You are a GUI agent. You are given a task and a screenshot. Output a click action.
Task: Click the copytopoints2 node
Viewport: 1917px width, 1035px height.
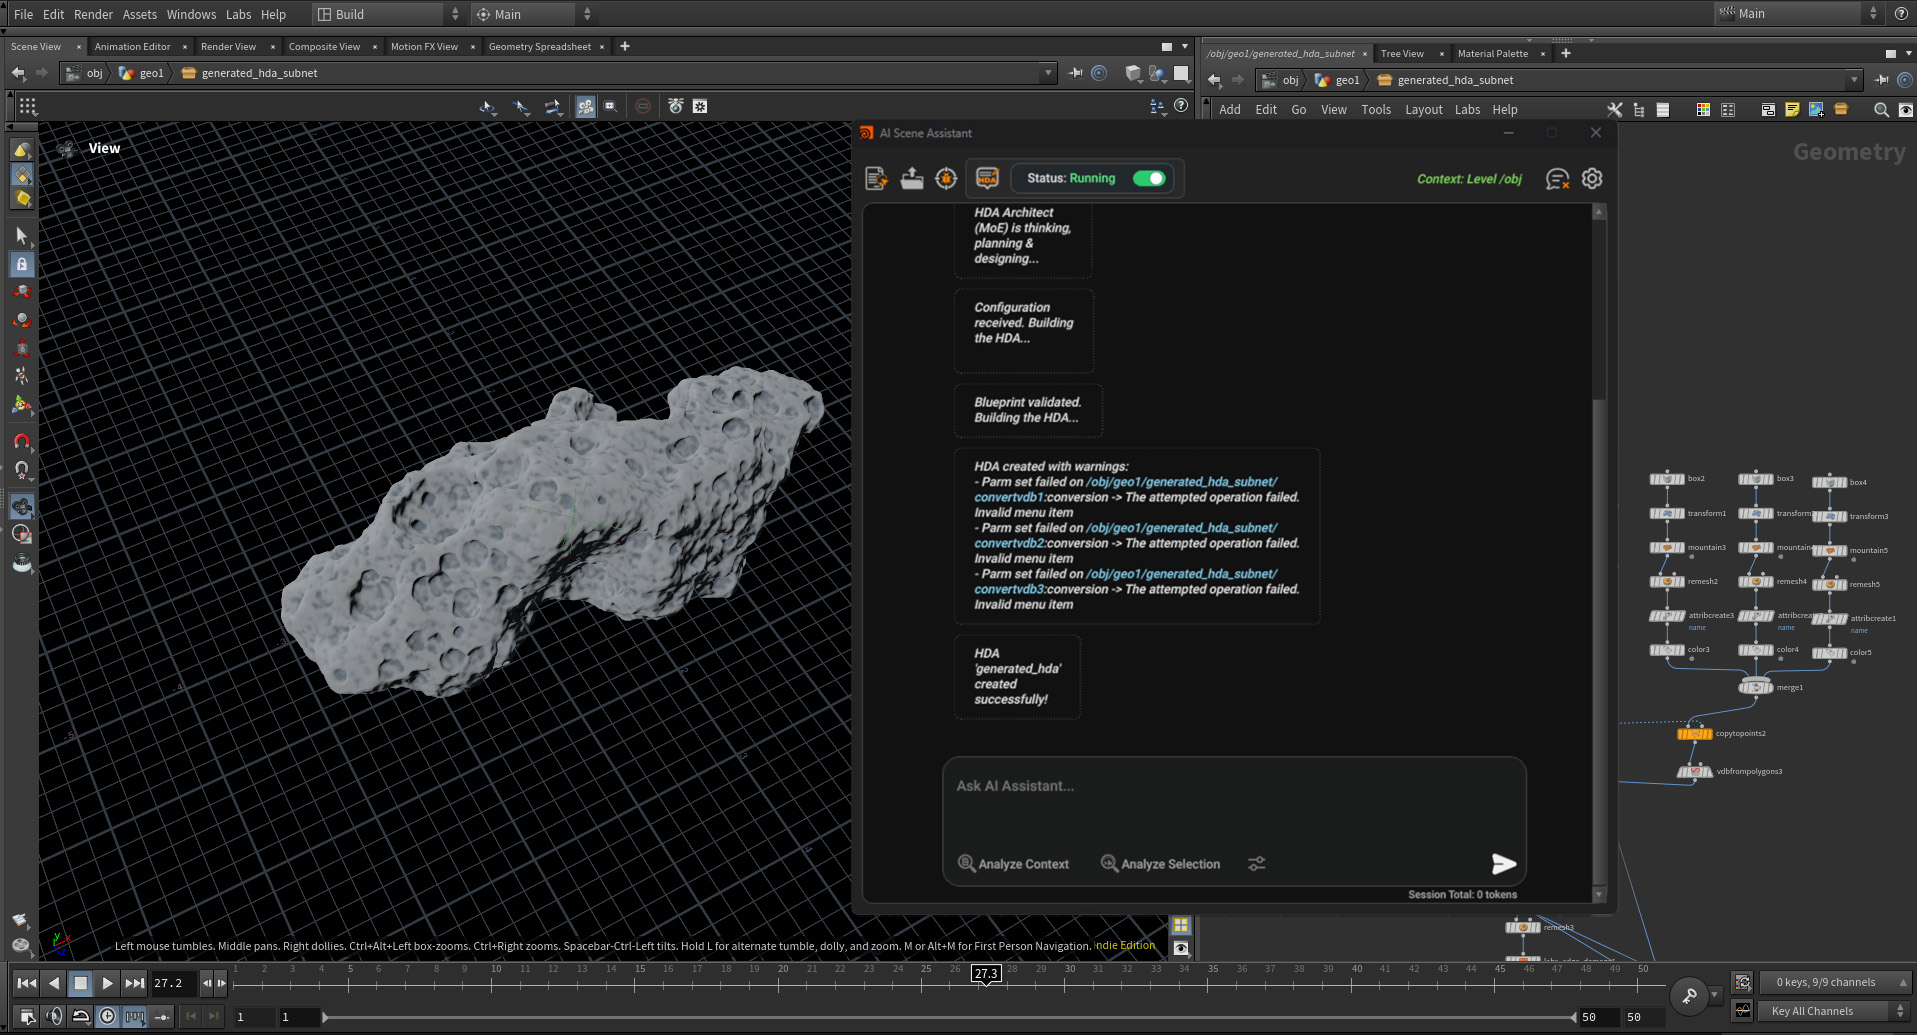coord(1694,734)
